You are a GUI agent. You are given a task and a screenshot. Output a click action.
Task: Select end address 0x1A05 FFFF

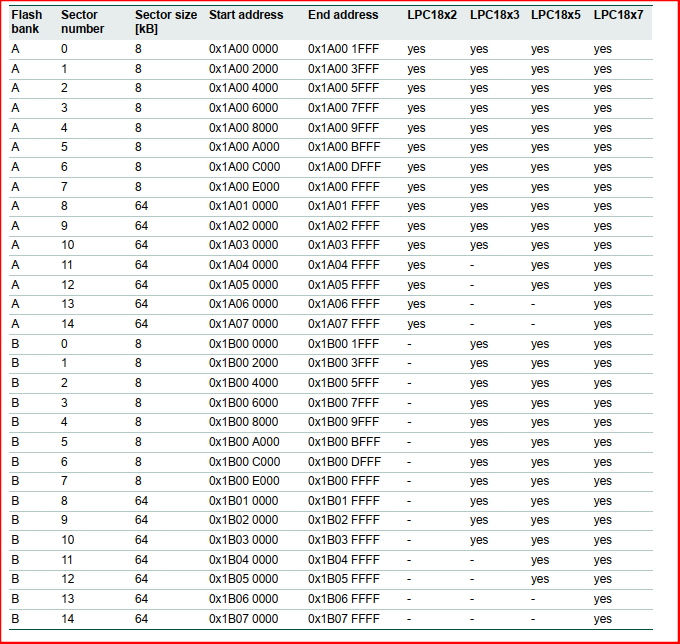[344, 285]
